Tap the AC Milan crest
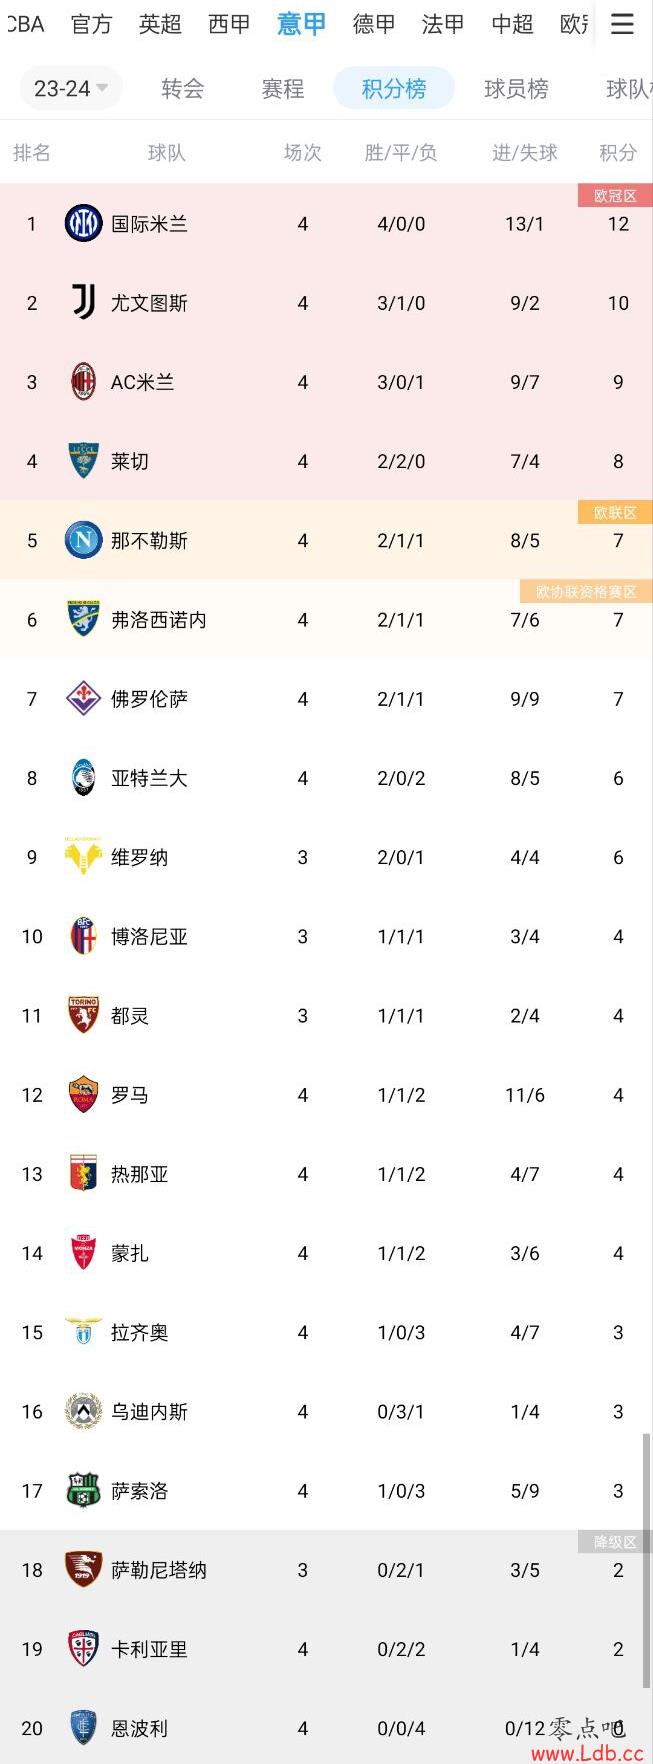Image resolution: width=653 pixels, height=1764 pixels. 83,381
